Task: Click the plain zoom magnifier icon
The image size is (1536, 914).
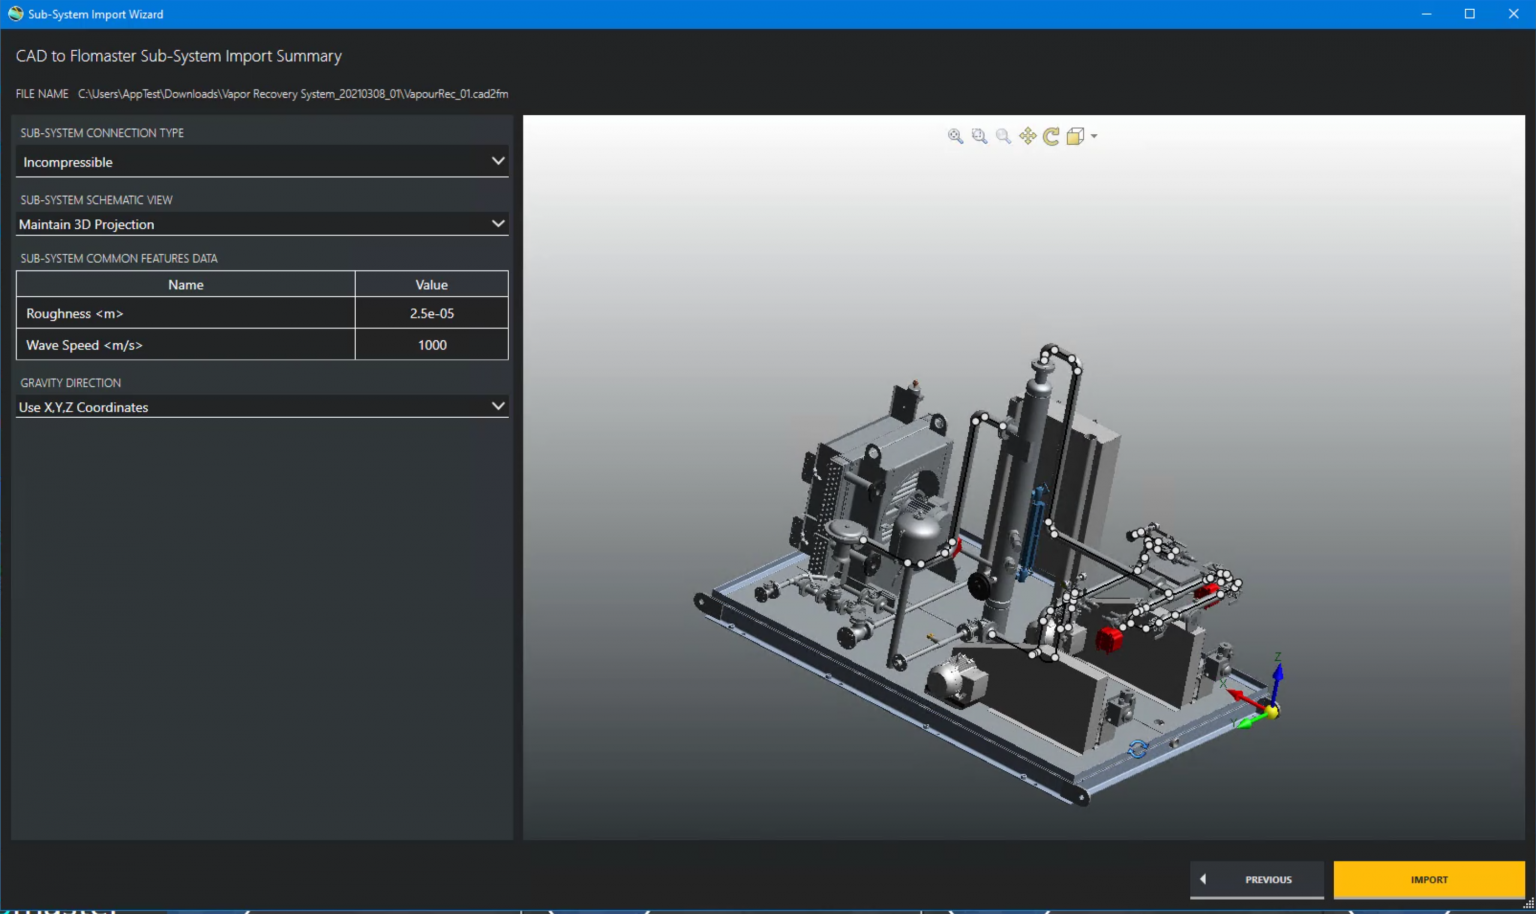Action: 1003,136
